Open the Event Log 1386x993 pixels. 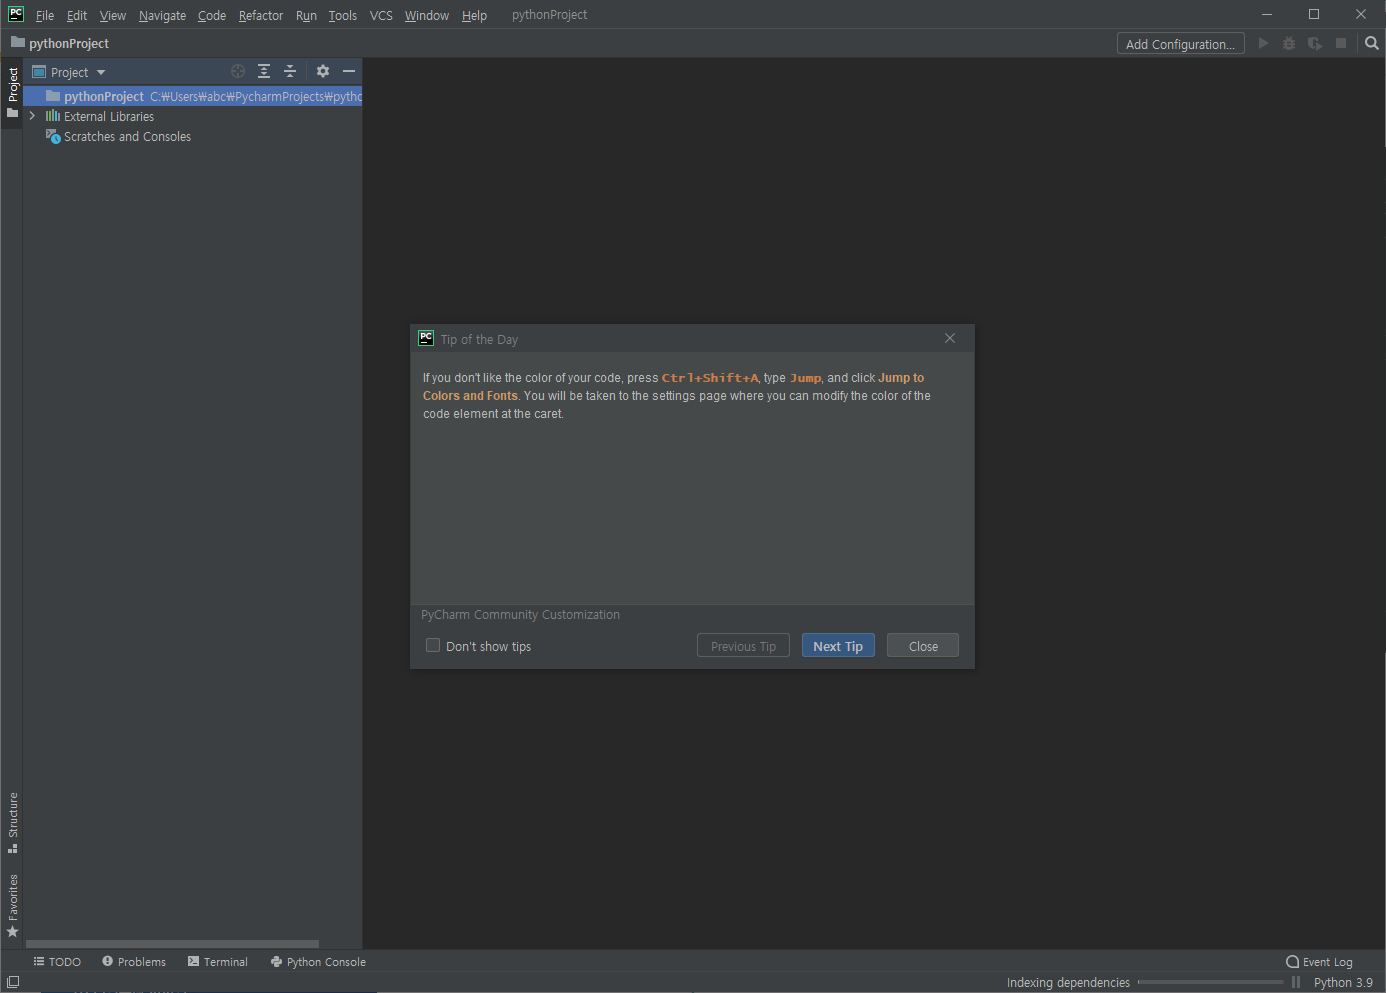(1319, 961)
